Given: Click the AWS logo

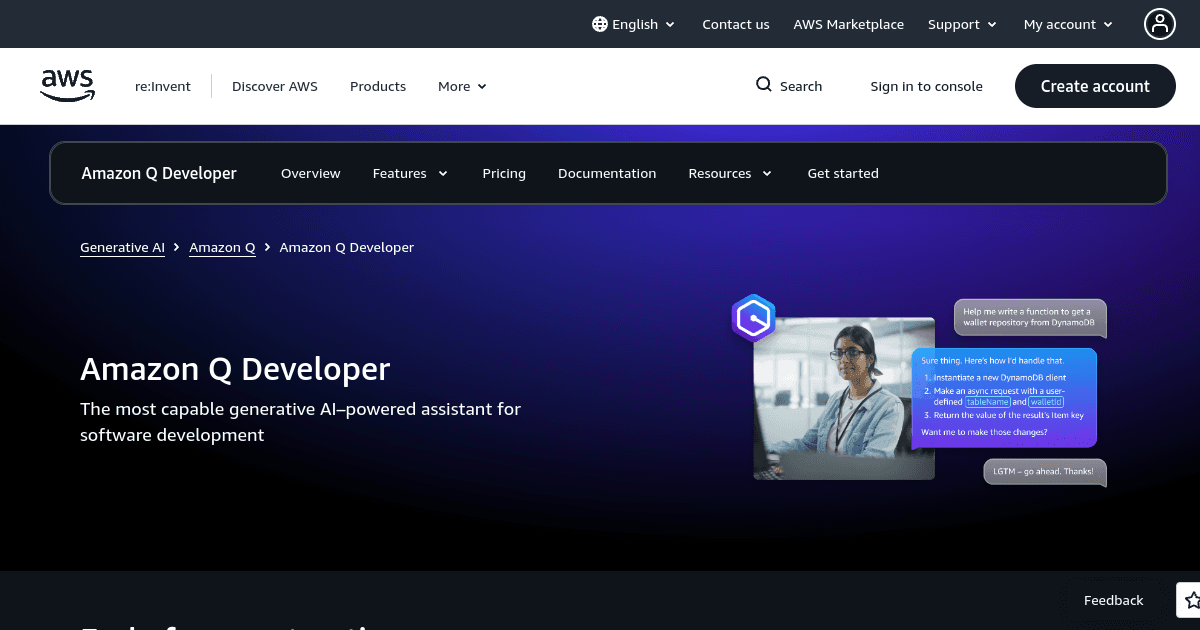Looking at the screenshot, I should 67,86.
